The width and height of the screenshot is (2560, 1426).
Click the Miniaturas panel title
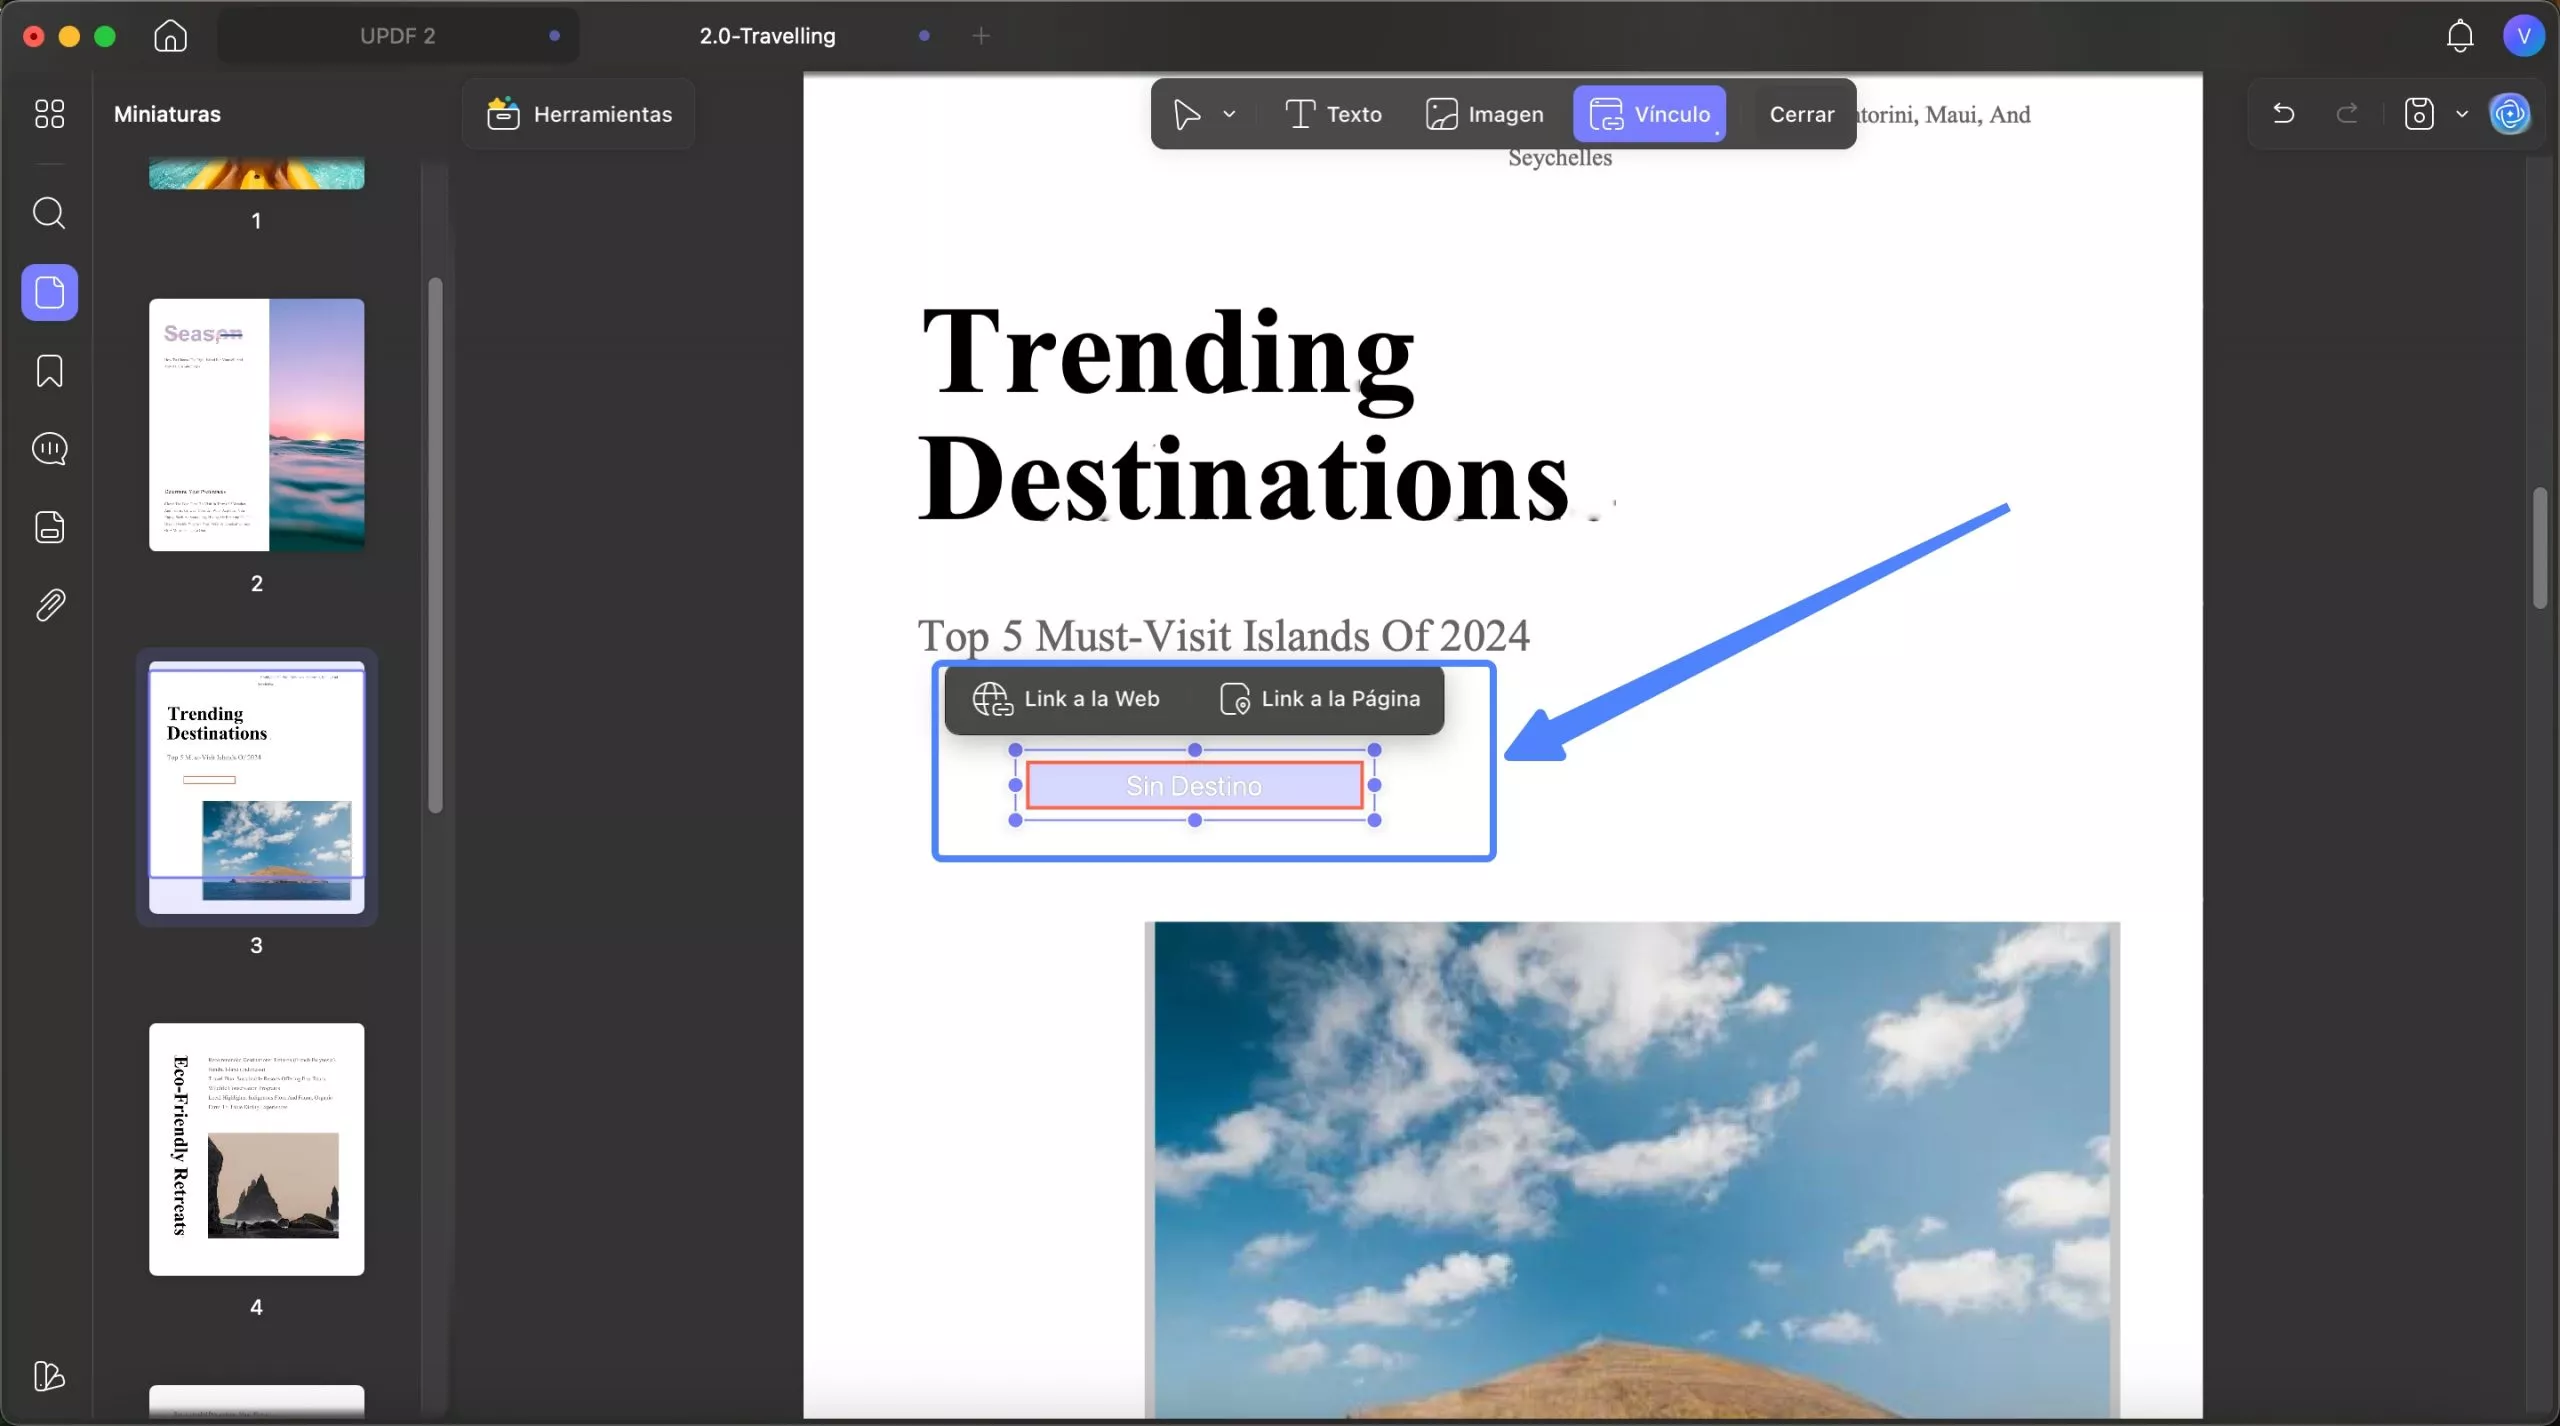[167, 114]
